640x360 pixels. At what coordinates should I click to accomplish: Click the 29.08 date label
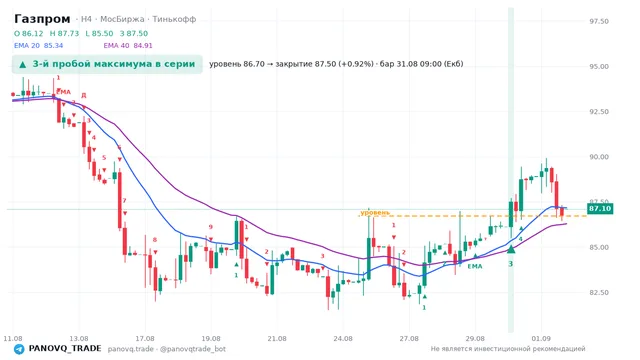[475, 338]
